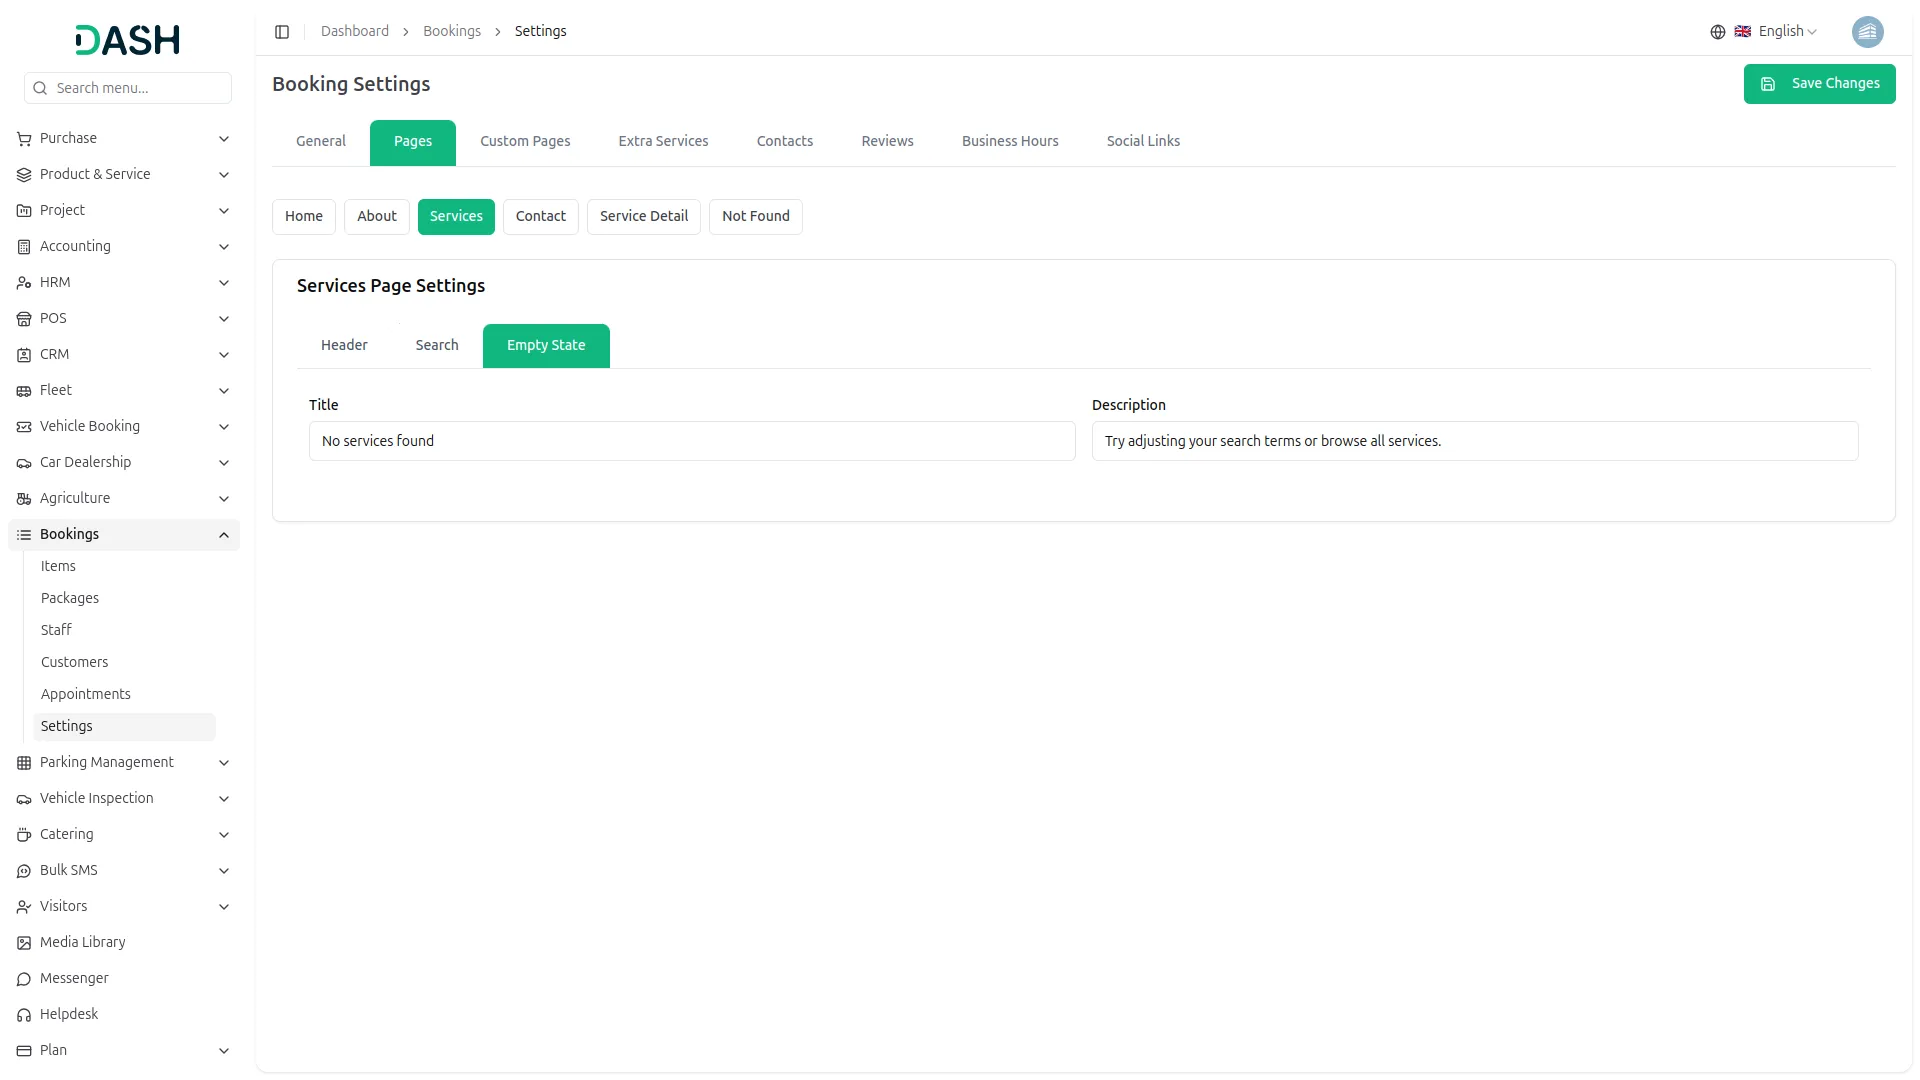Click the Purchase cart icon

click(24, 139)
